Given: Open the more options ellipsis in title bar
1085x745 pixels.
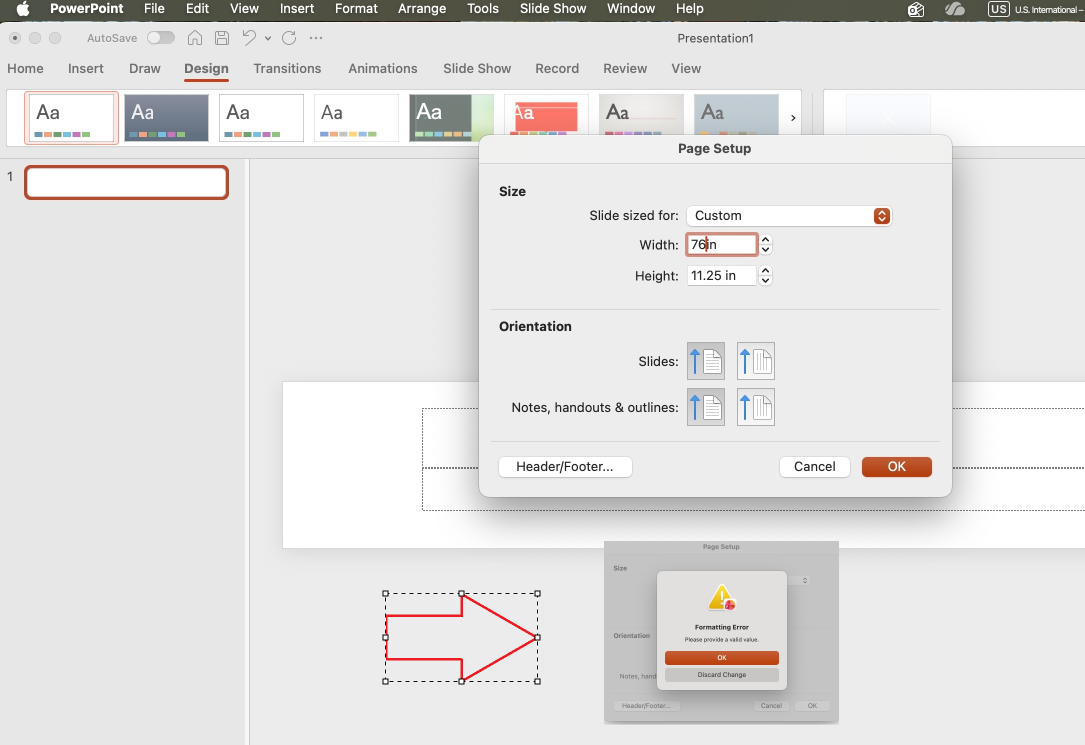Looking at the screenshot, I should (x=316, y=38).
